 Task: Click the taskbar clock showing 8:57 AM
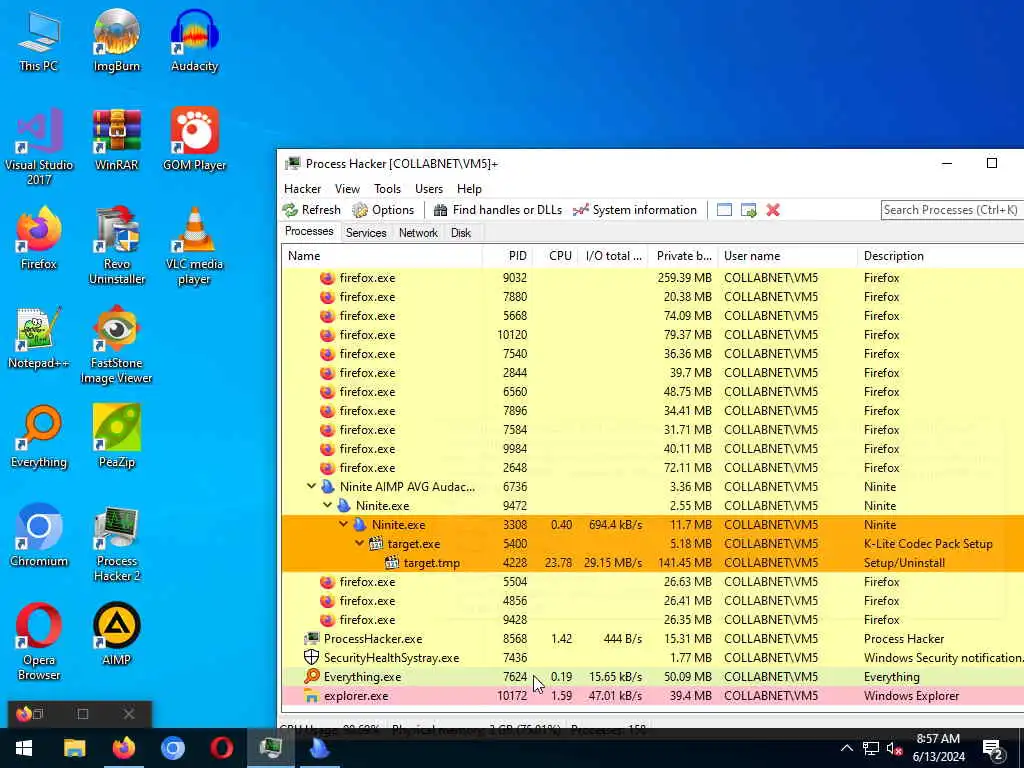tap(938, 748)
